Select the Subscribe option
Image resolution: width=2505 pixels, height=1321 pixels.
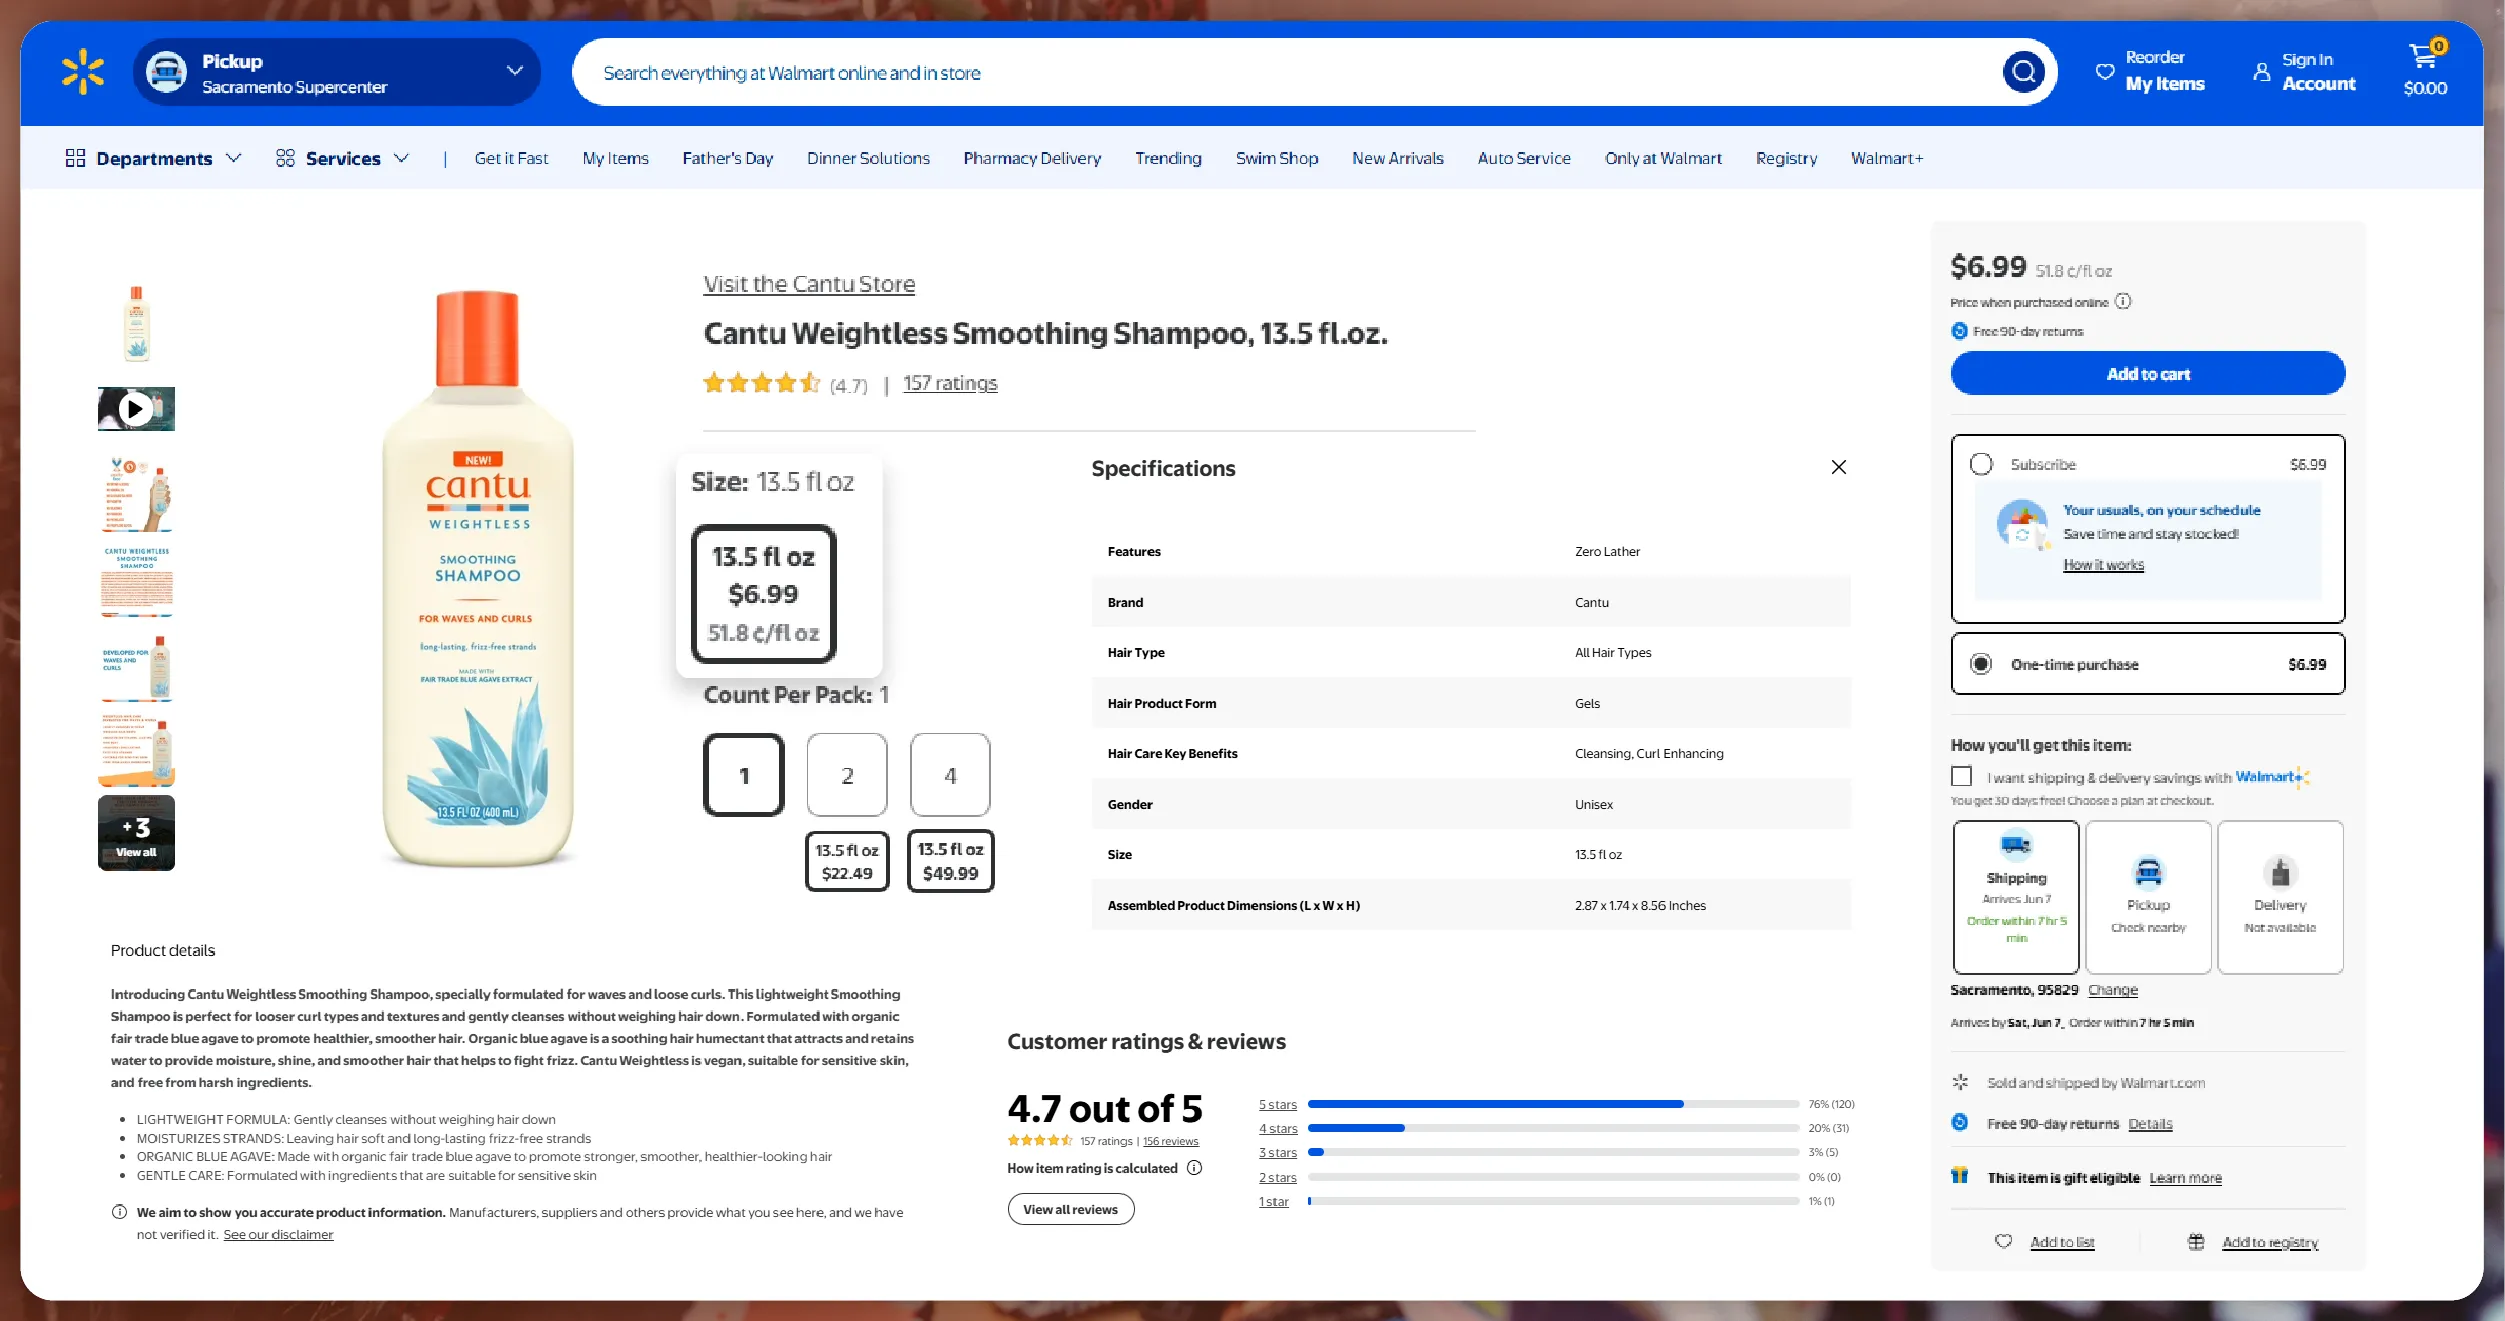tap(1982, 463)
